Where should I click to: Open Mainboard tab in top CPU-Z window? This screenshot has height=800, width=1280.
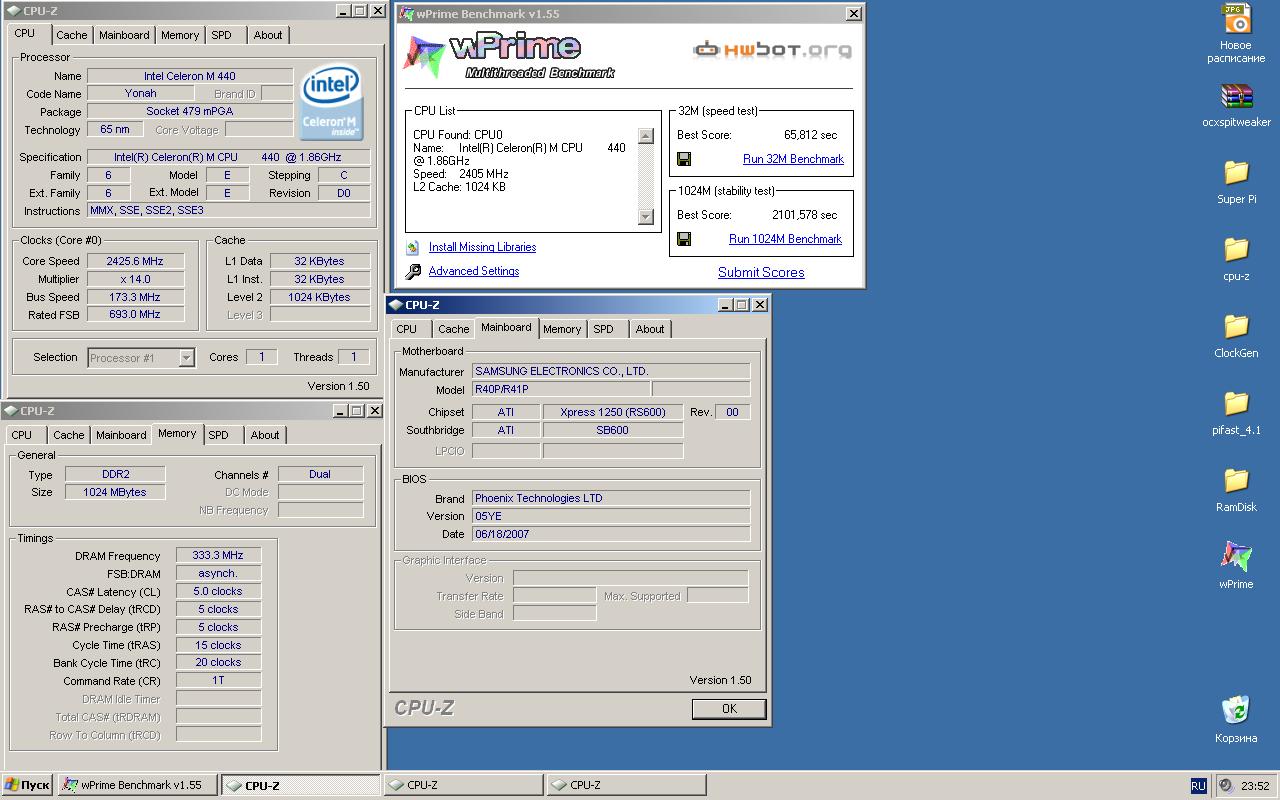click(124, 35)
